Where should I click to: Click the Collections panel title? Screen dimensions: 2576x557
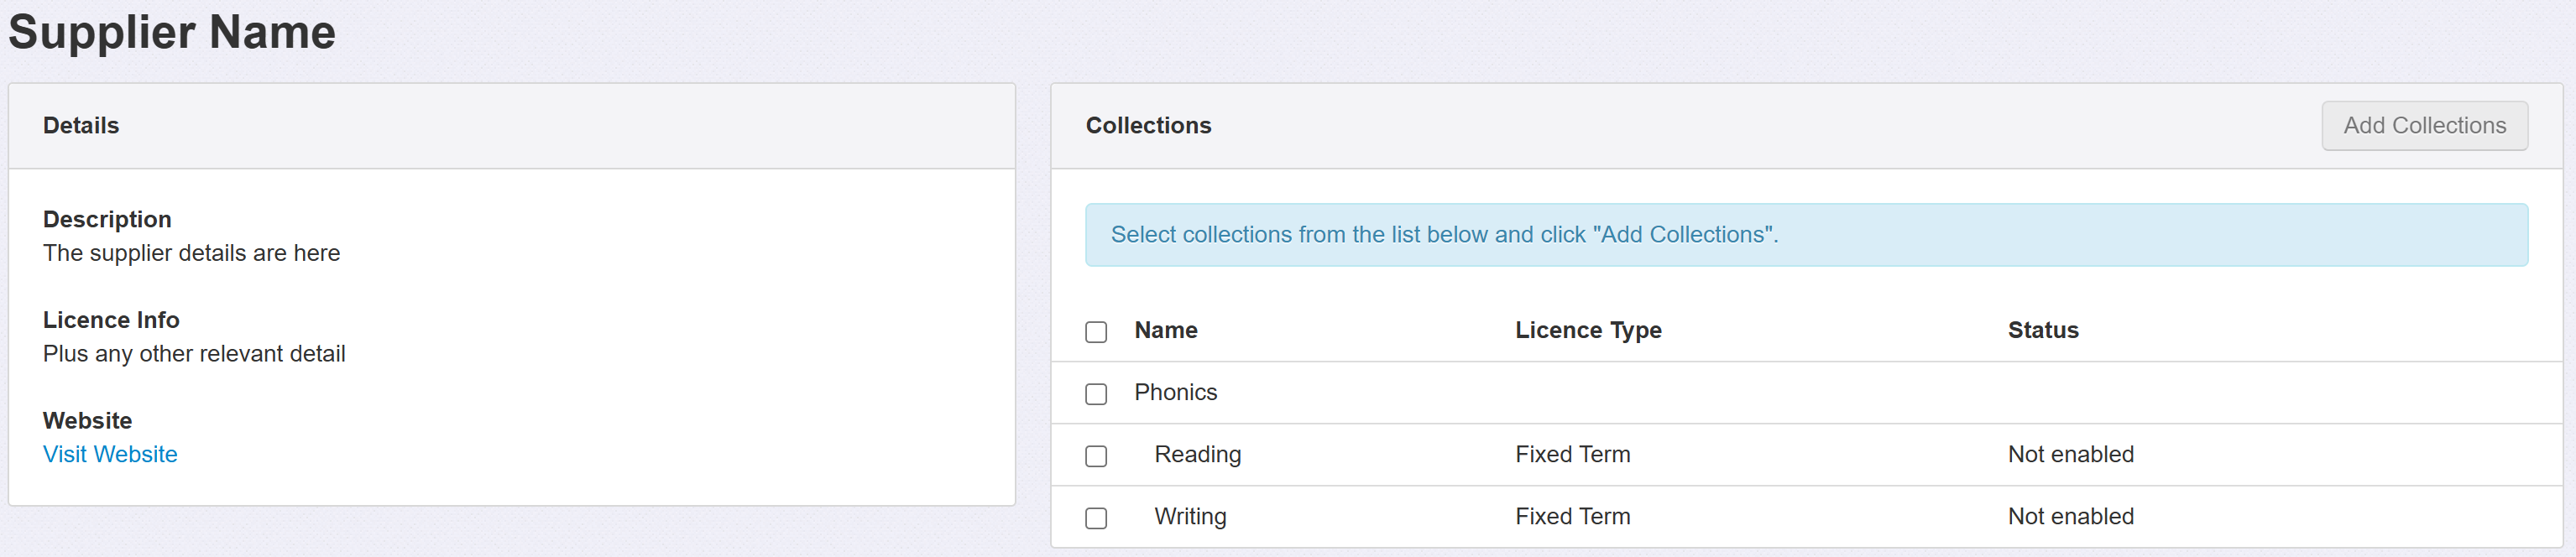[1148, 126]
